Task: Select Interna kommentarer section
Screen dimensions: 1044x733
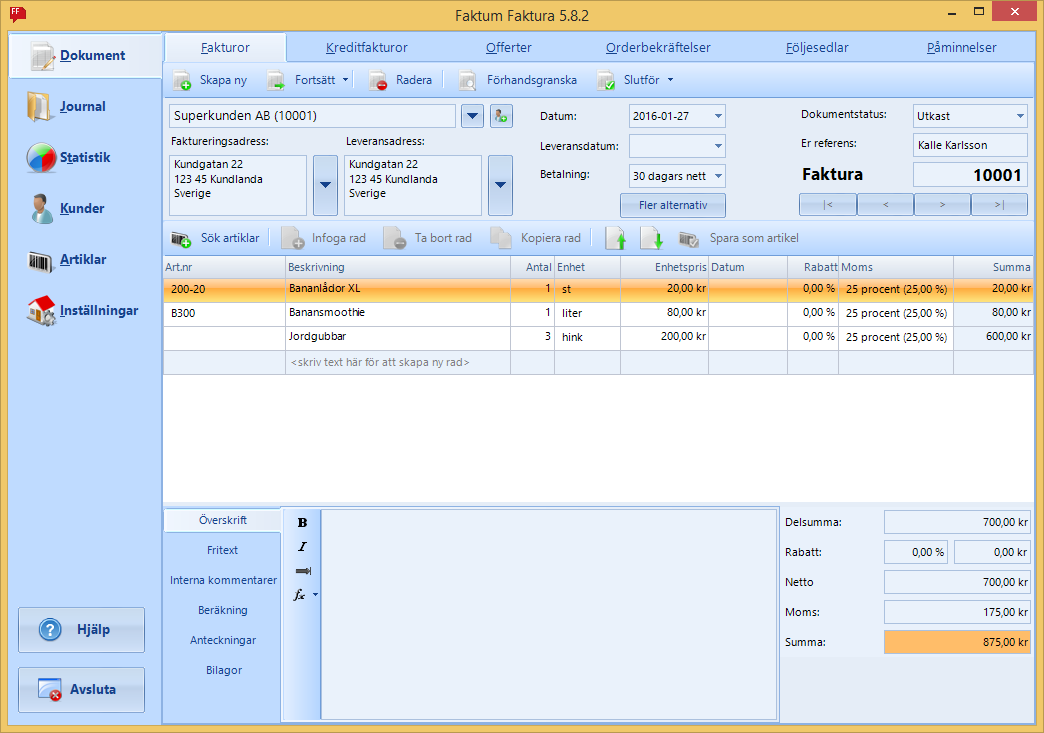Action: click(222, 580)
